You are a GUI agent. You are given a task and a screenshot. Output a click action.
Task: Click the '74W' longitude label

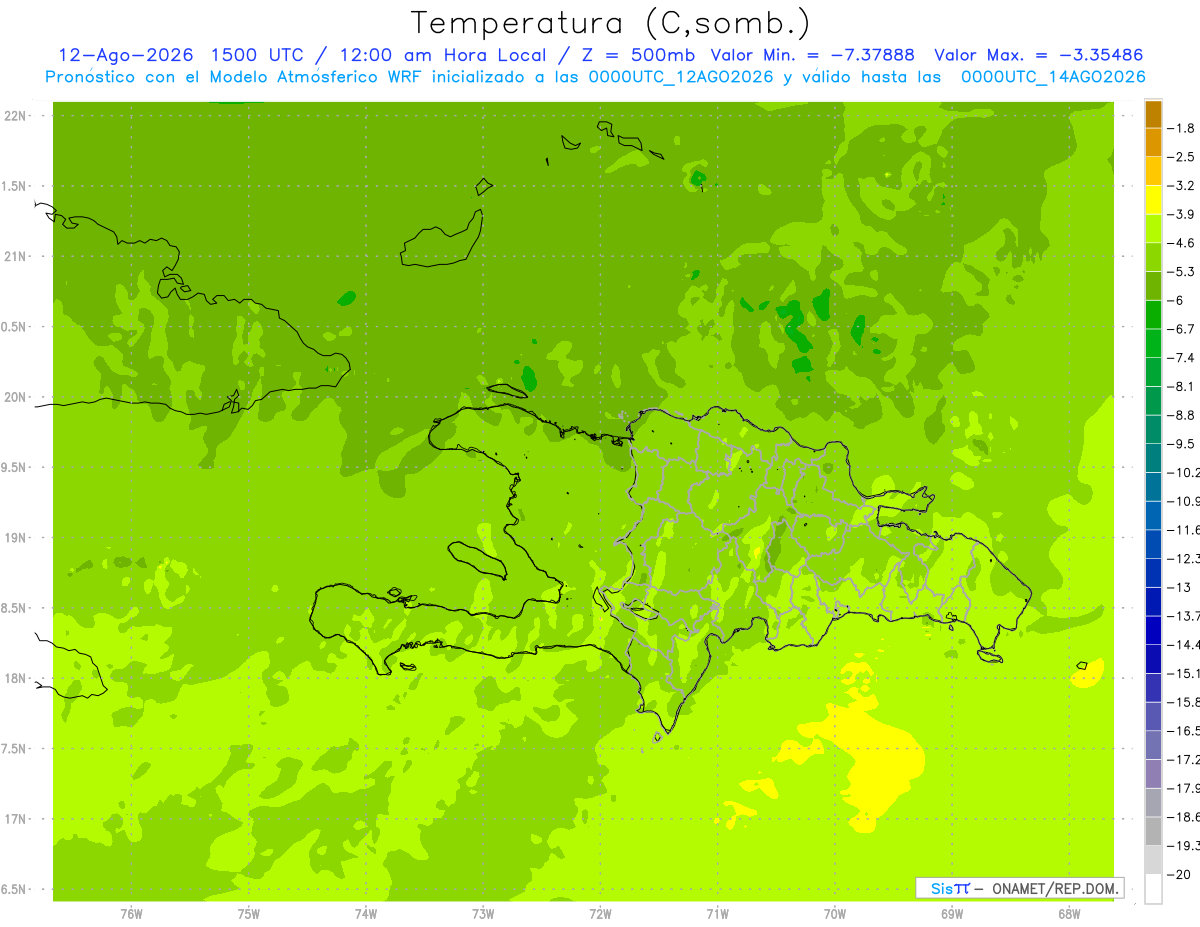click(365, 913)
